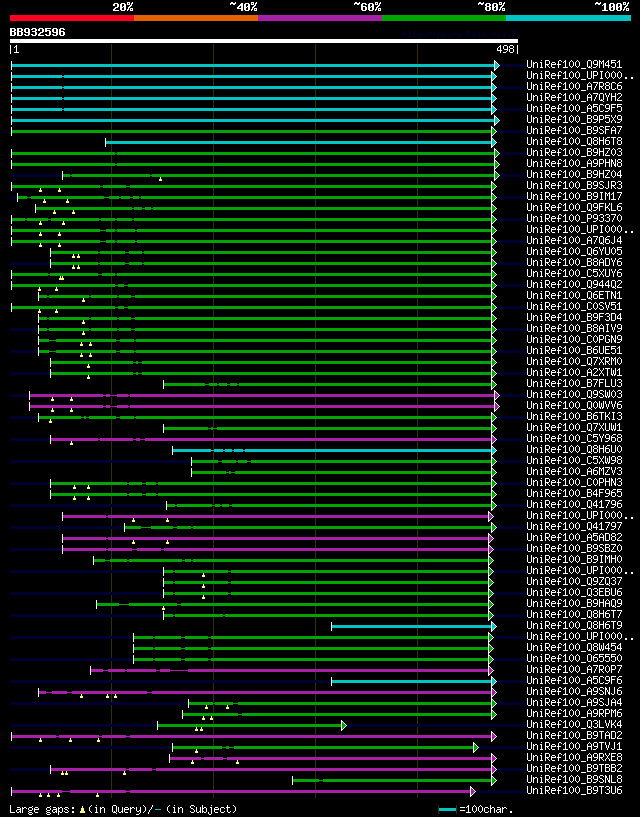
Task: Select the UniRef100_C5Y968 label
Action: pos(574,438)
